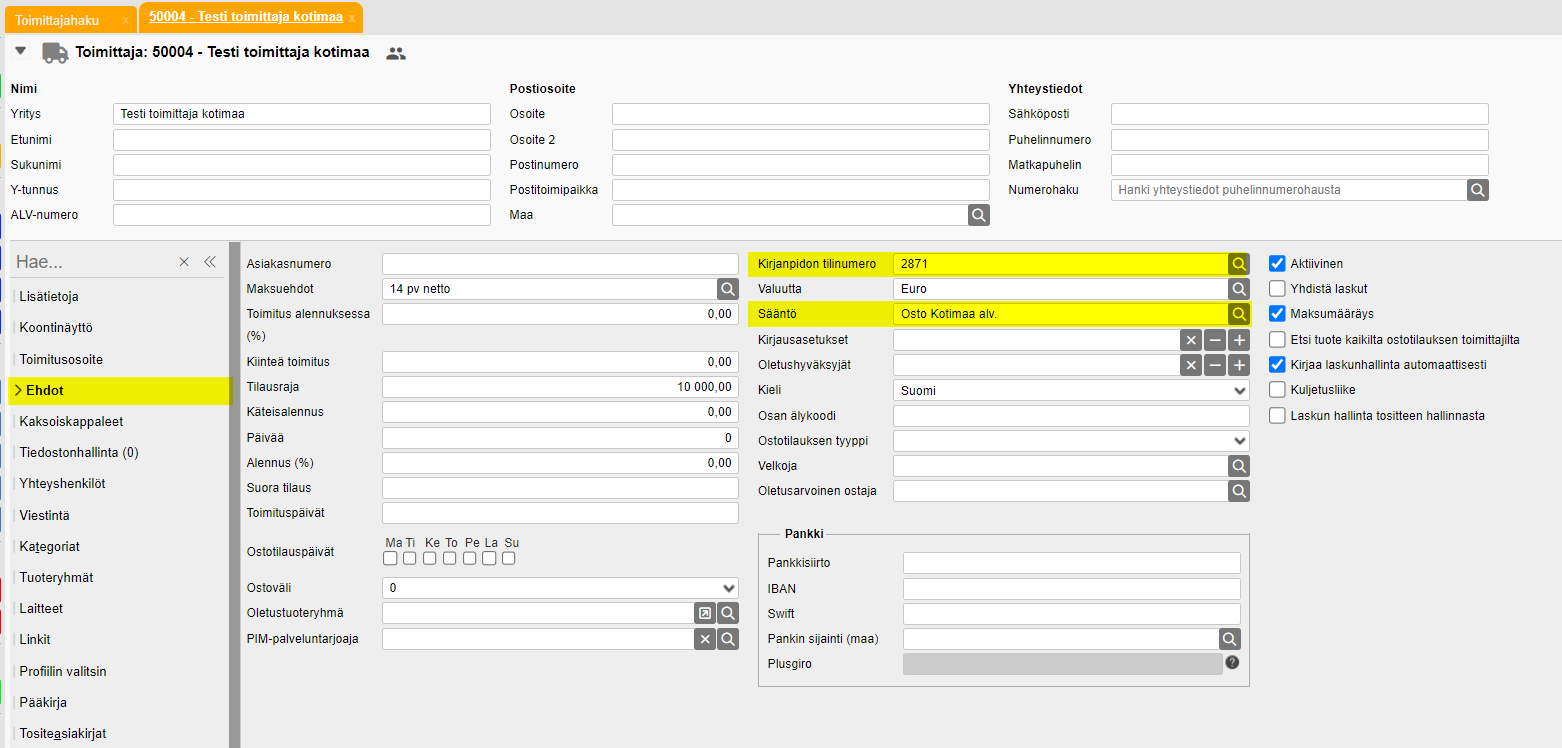Close the Toimittajahaku tab
Screen dimensions: 1562x748
coord(125,20)
